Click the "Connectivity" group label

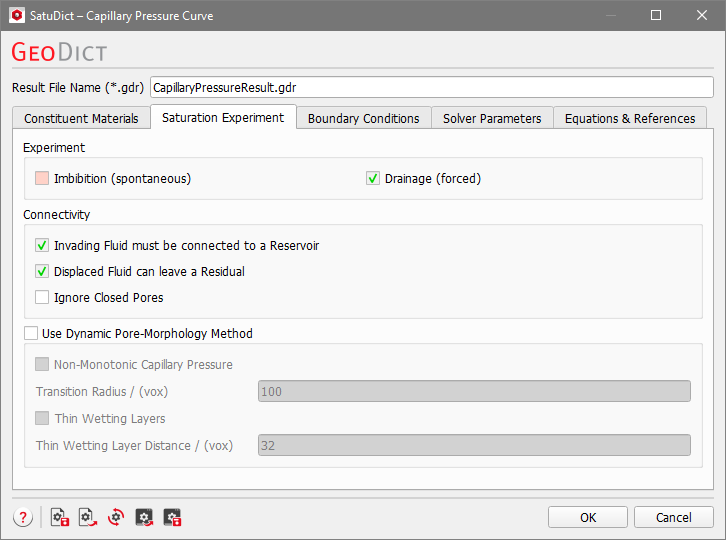coord(56,214)
